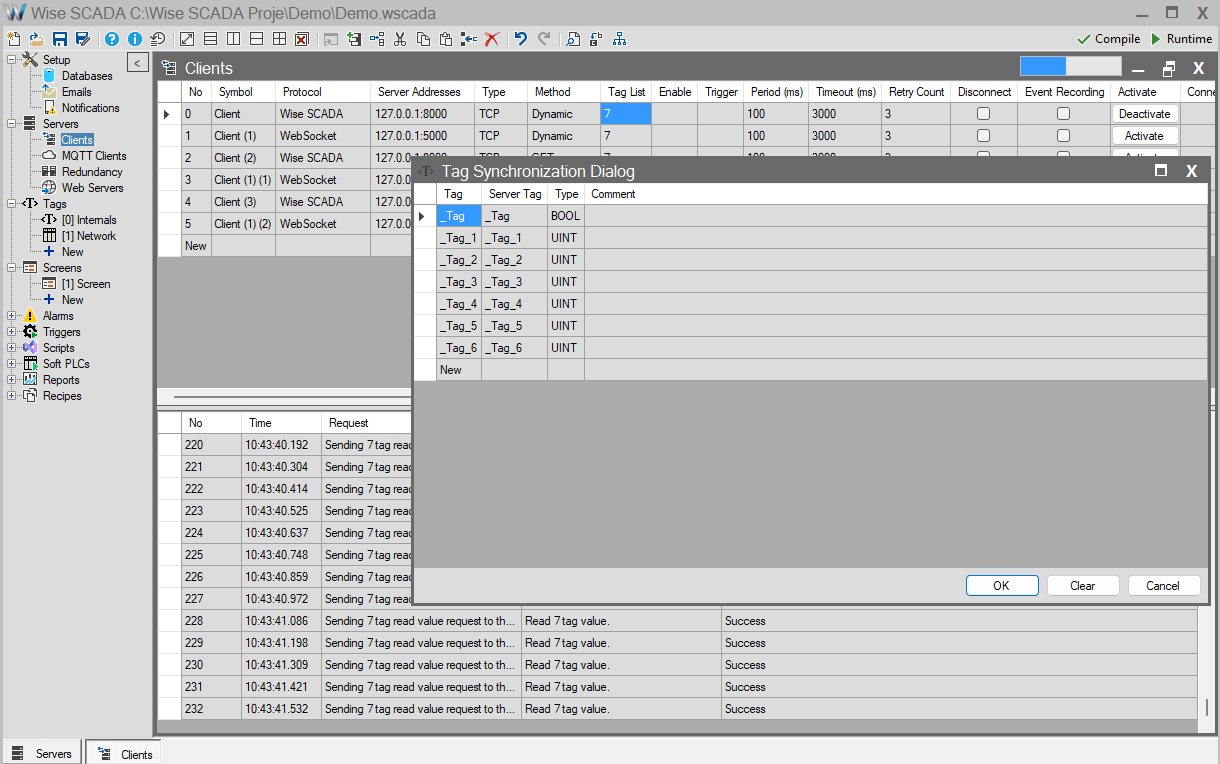Screen dimensions: 1220x764
Task: Tick Disconnect checkbox for client row 0
Action: tap(983, 114)
